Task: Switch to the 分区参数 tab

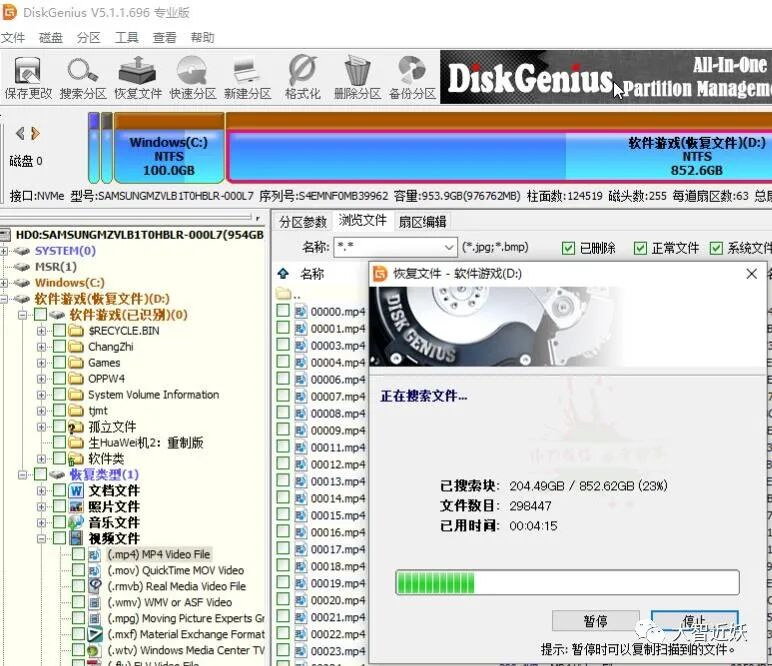Action: click(303, 222)
